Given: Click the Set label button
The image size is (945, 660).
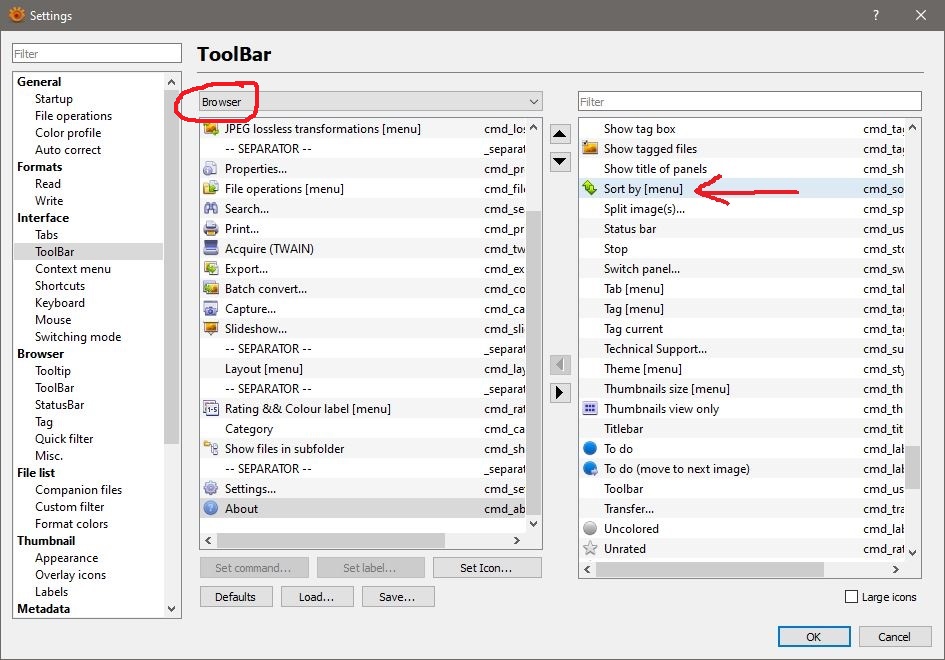Looking at the screenshot, I should coord(370,568).
